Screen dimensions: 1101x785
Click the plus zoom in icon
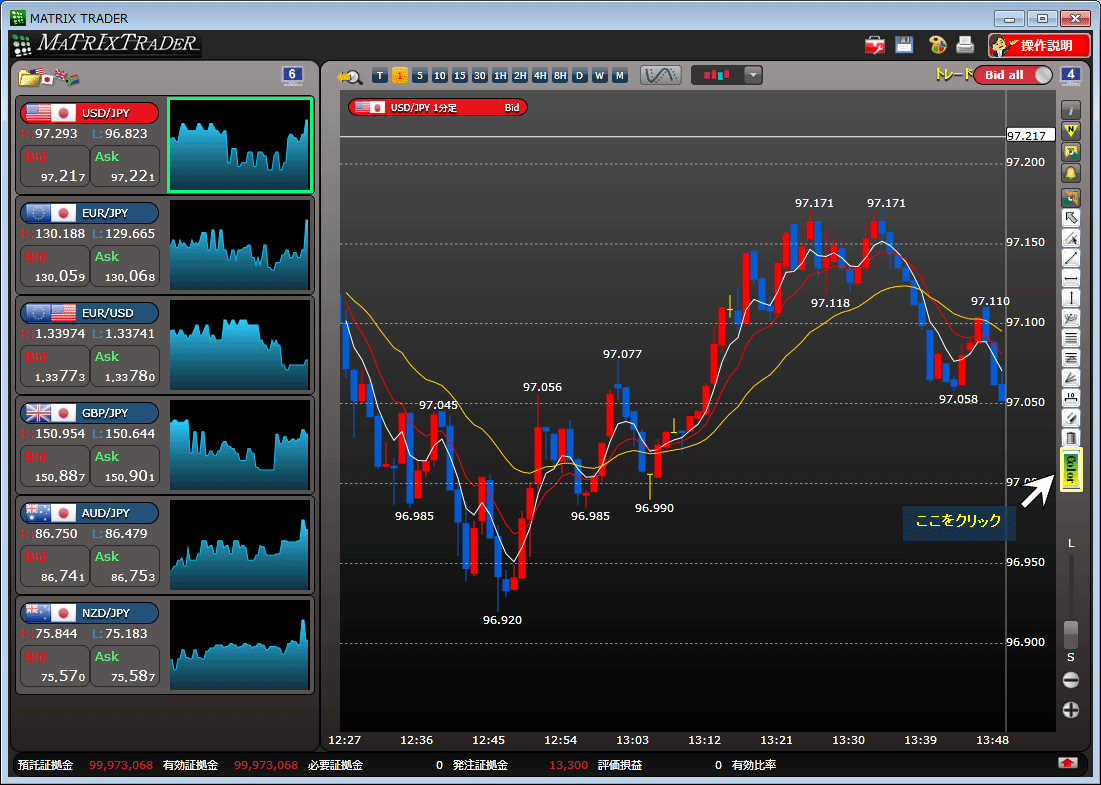pyautogui.click(x=1070, y=710)
